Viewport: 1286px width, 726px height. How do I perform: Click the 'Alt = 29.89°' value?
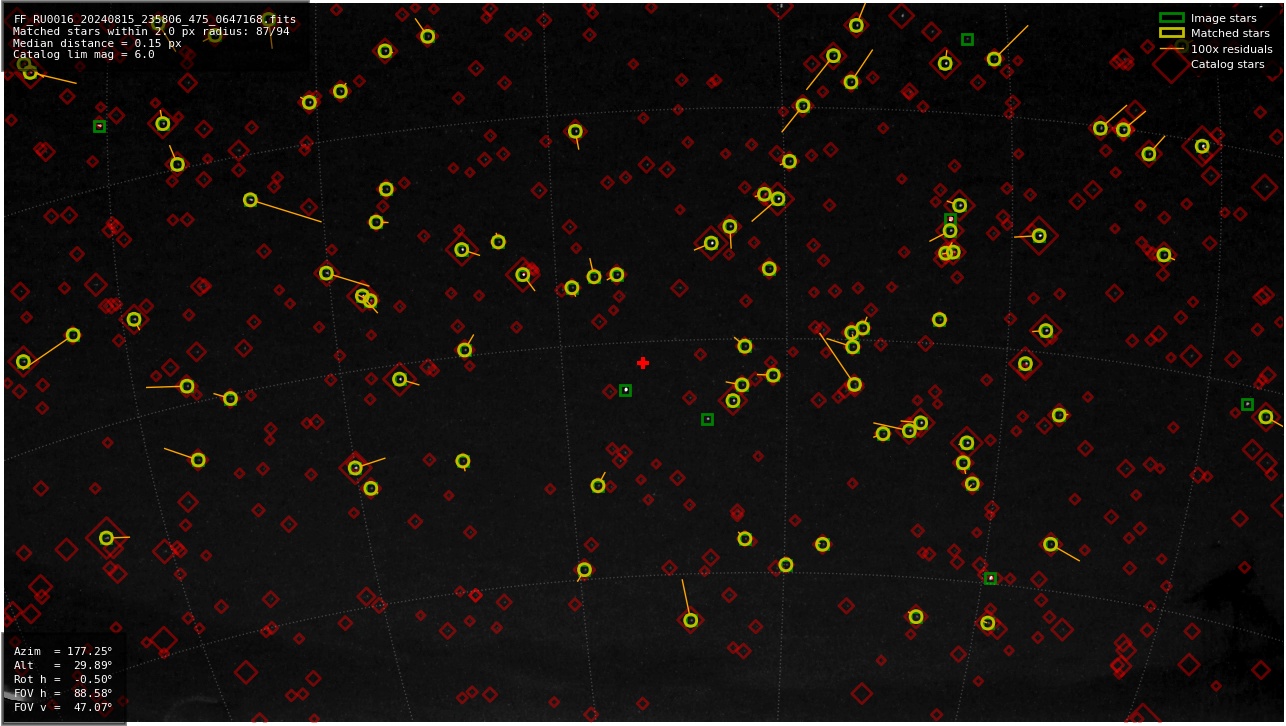pos(63,665)
